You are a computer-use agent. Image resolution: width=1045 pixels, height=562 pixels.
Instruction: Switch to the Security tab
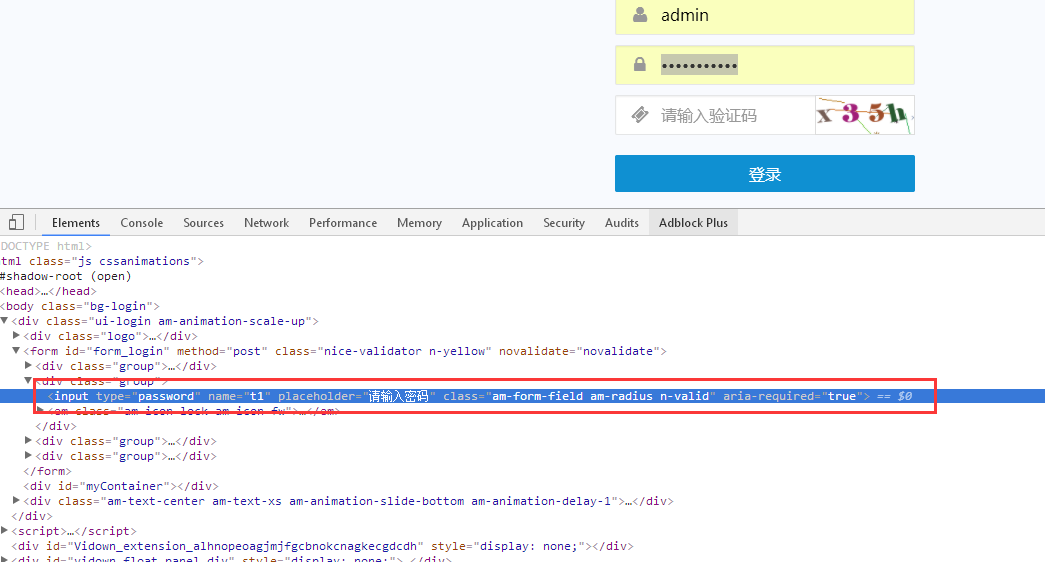click(x=564, y=223)
